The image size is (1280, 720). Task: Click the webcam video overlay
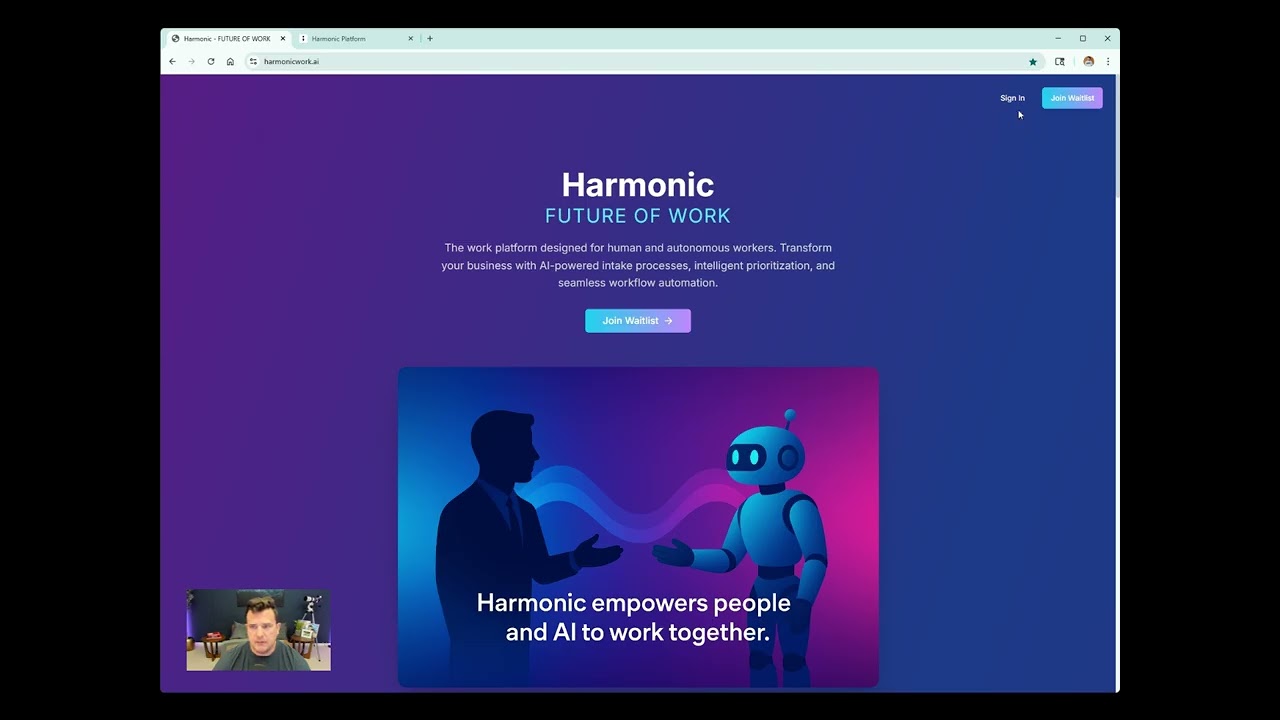tap(258, 630)
